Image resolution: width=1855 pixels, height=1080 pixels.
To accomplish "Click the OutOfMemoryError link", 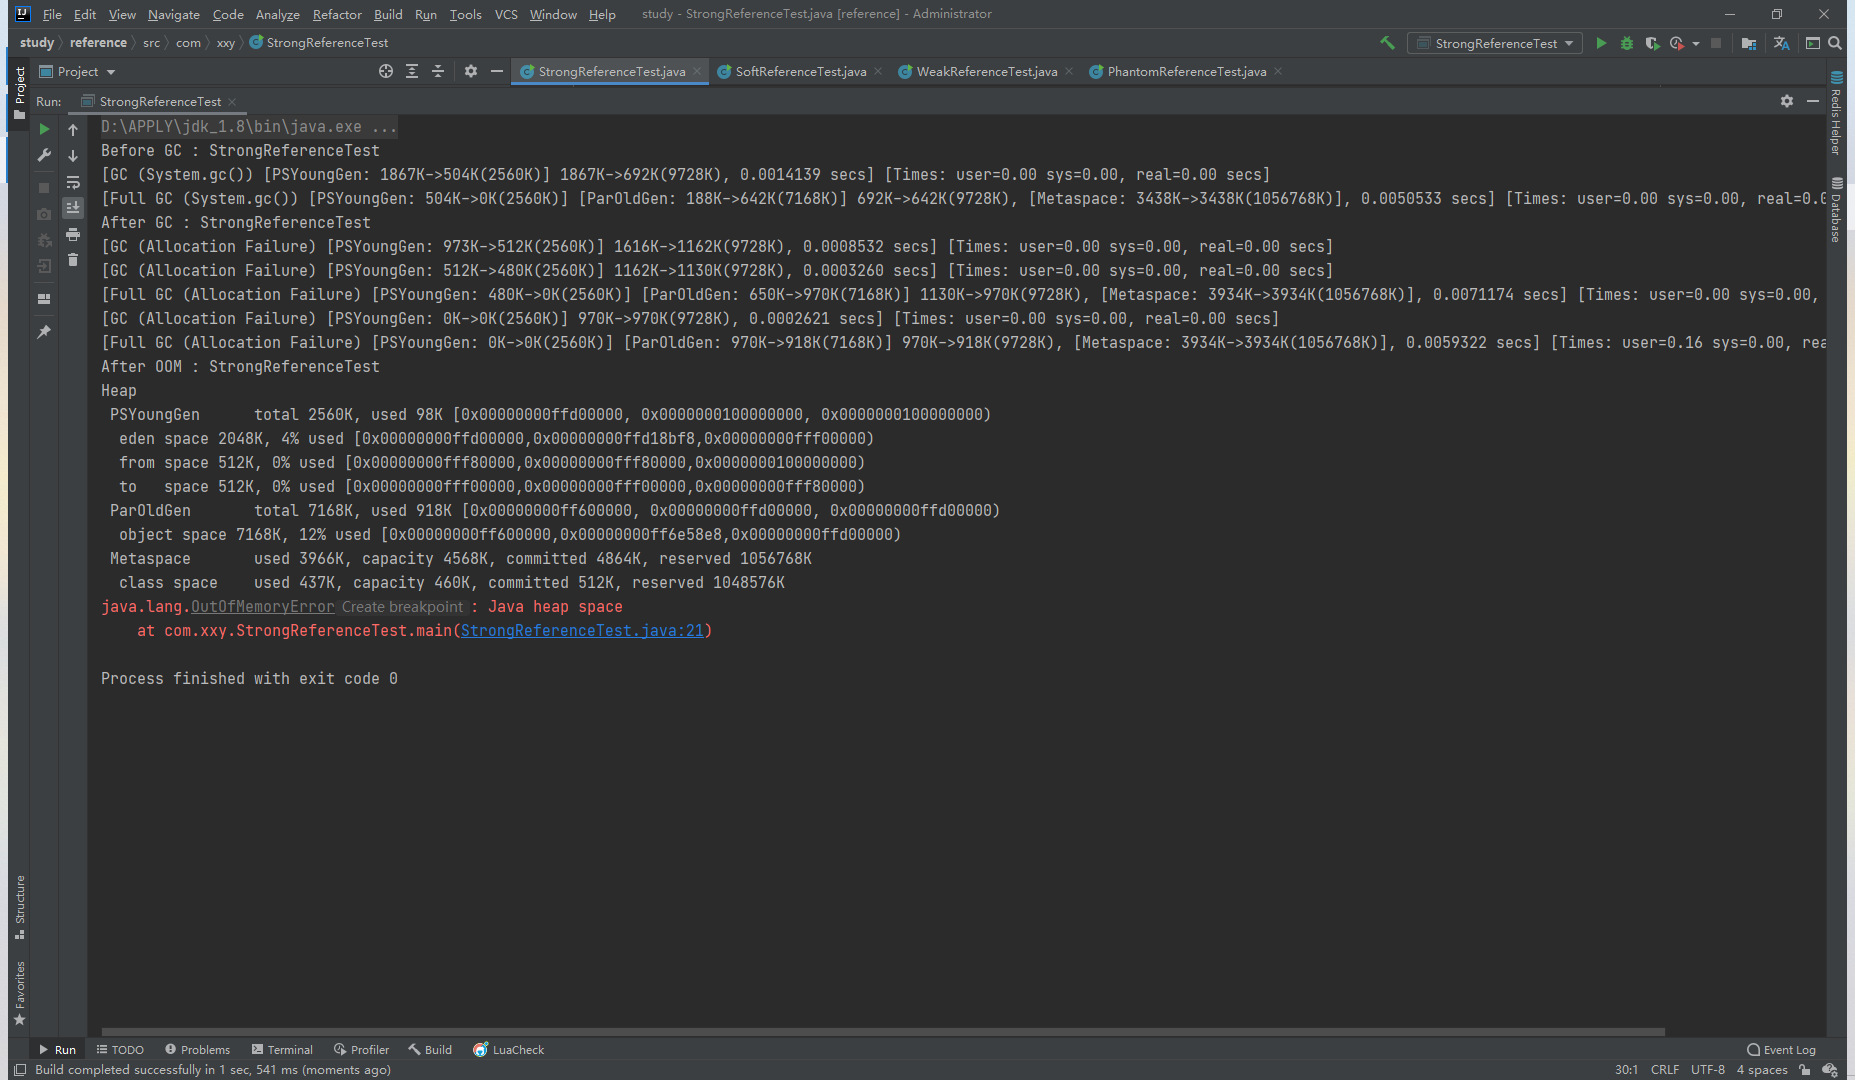I will tap(263, 607).
